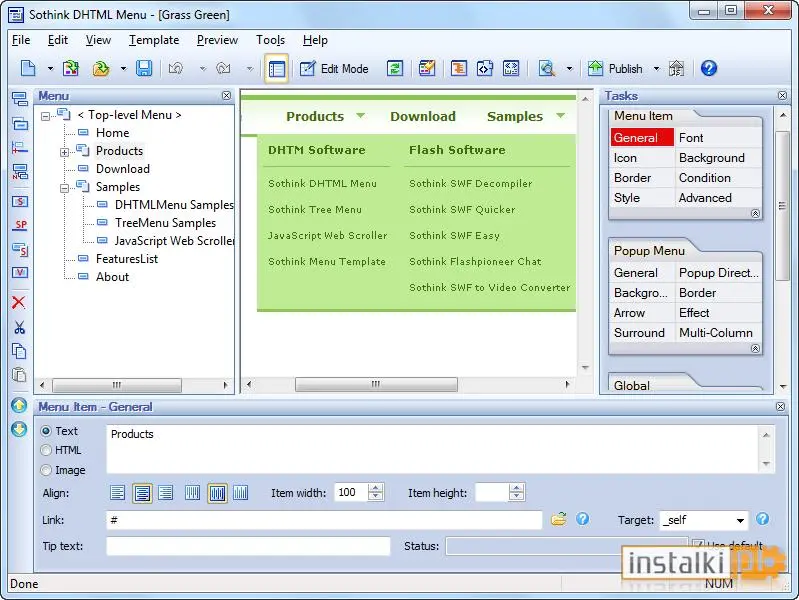Viewport: 799px width, 600px height.
Task: Click the green refresh preview icon
Action: coord(395,68)
